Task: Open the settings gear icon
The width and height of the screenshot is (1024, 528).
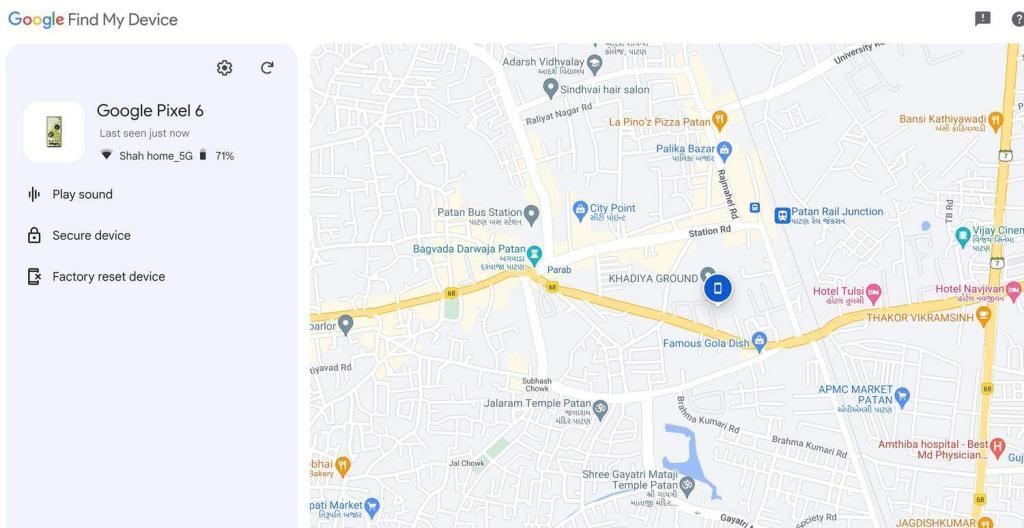Action: pos(224,68)
